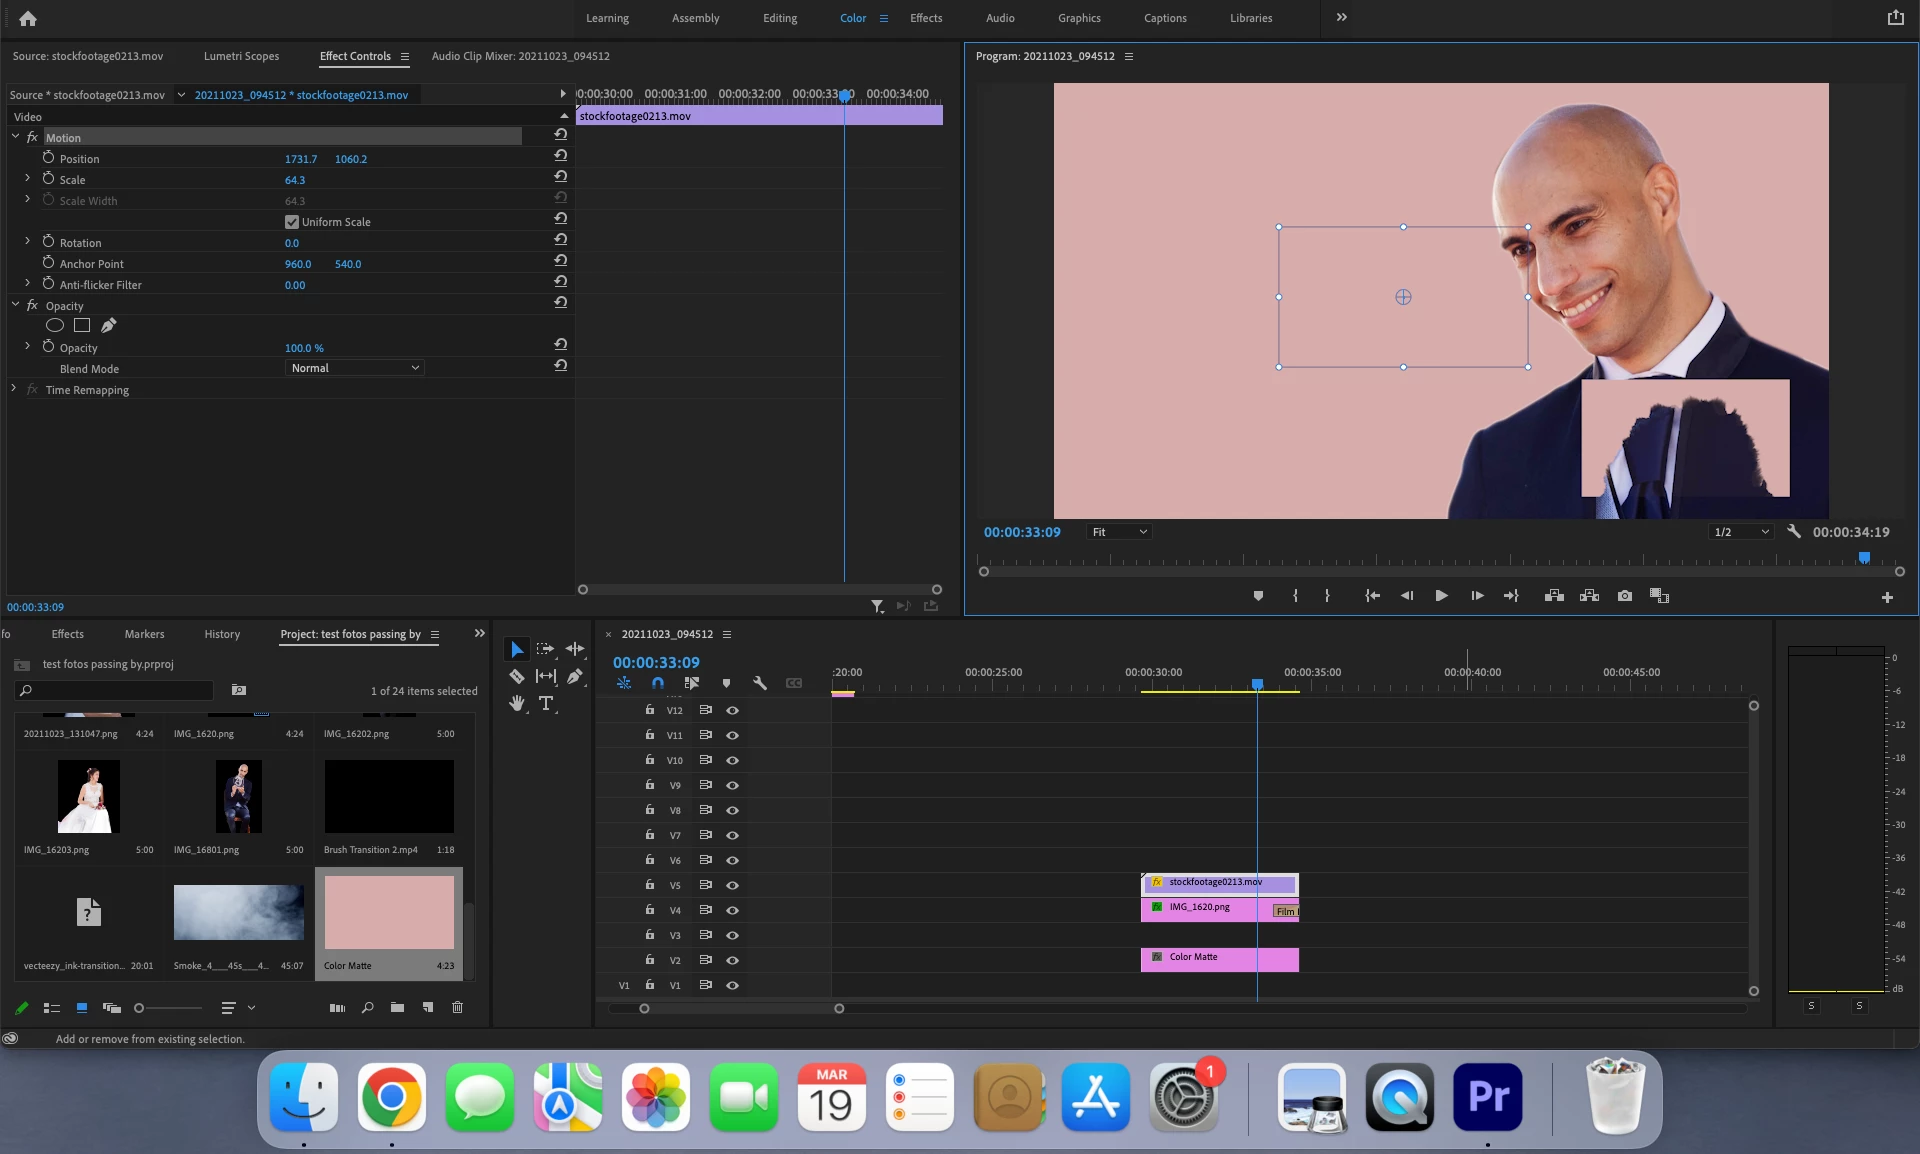Select the Color Matte thumbnail in Project
Screen dimensions: 1920x1154
[x=389, y=912]
